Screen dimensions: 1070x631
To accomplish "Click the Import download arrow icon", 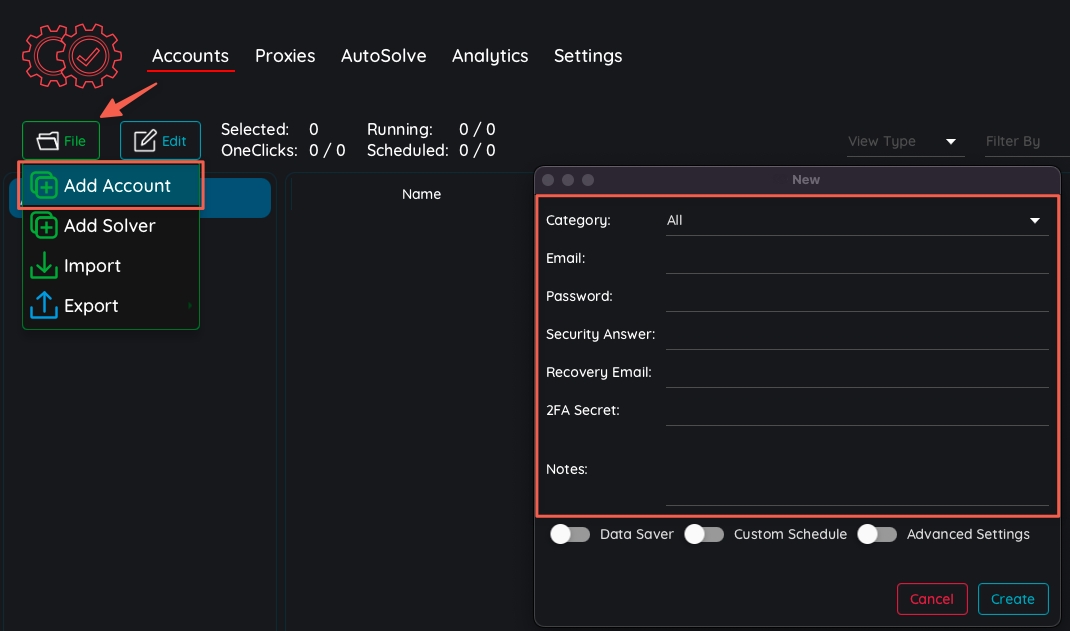I will click(x=44, y=266).
